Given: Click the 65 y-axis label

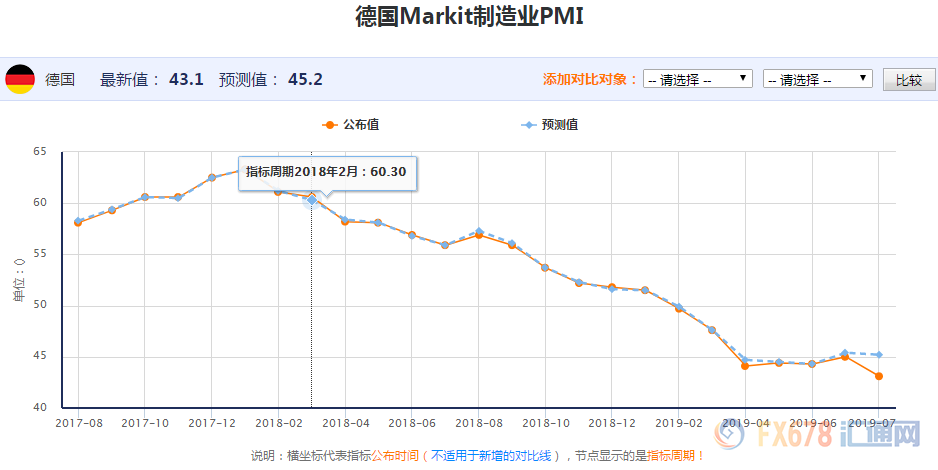Looking at the screenshot, I should click(x=39, y=151).
